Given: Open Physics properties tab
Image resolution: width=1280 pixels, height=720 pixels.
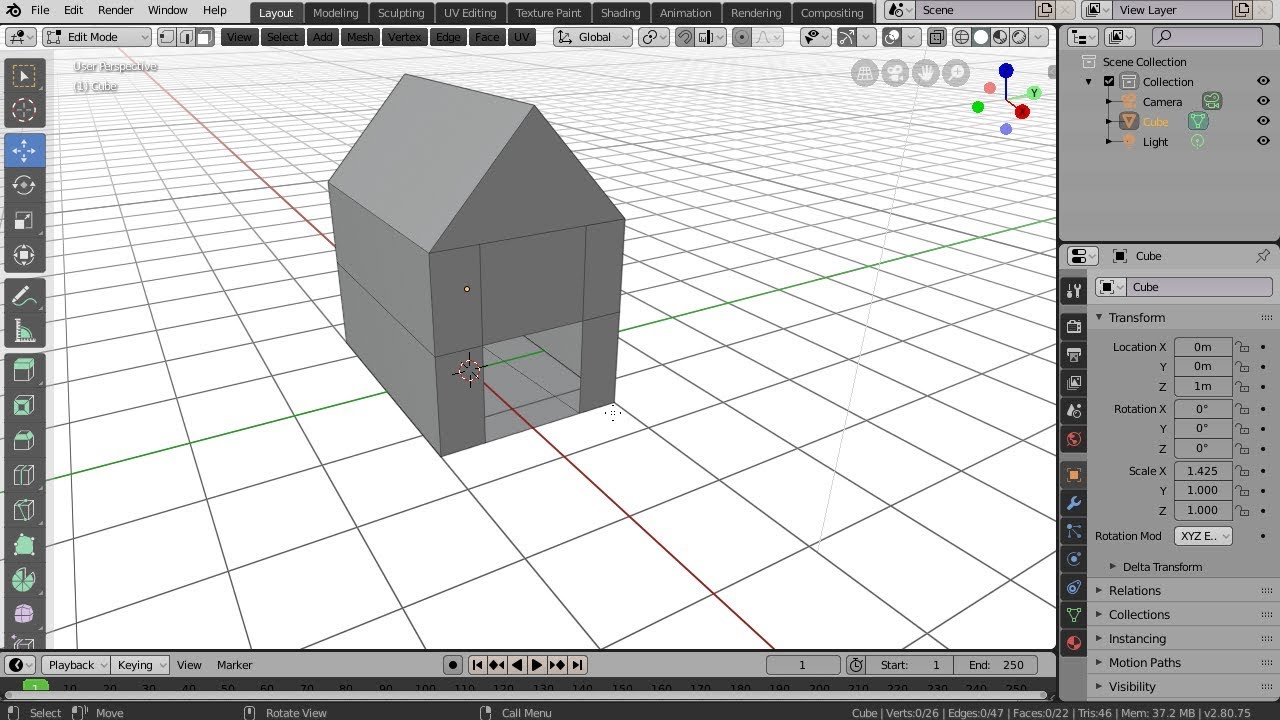Looking at the screenshot, I should point(1074,559).
